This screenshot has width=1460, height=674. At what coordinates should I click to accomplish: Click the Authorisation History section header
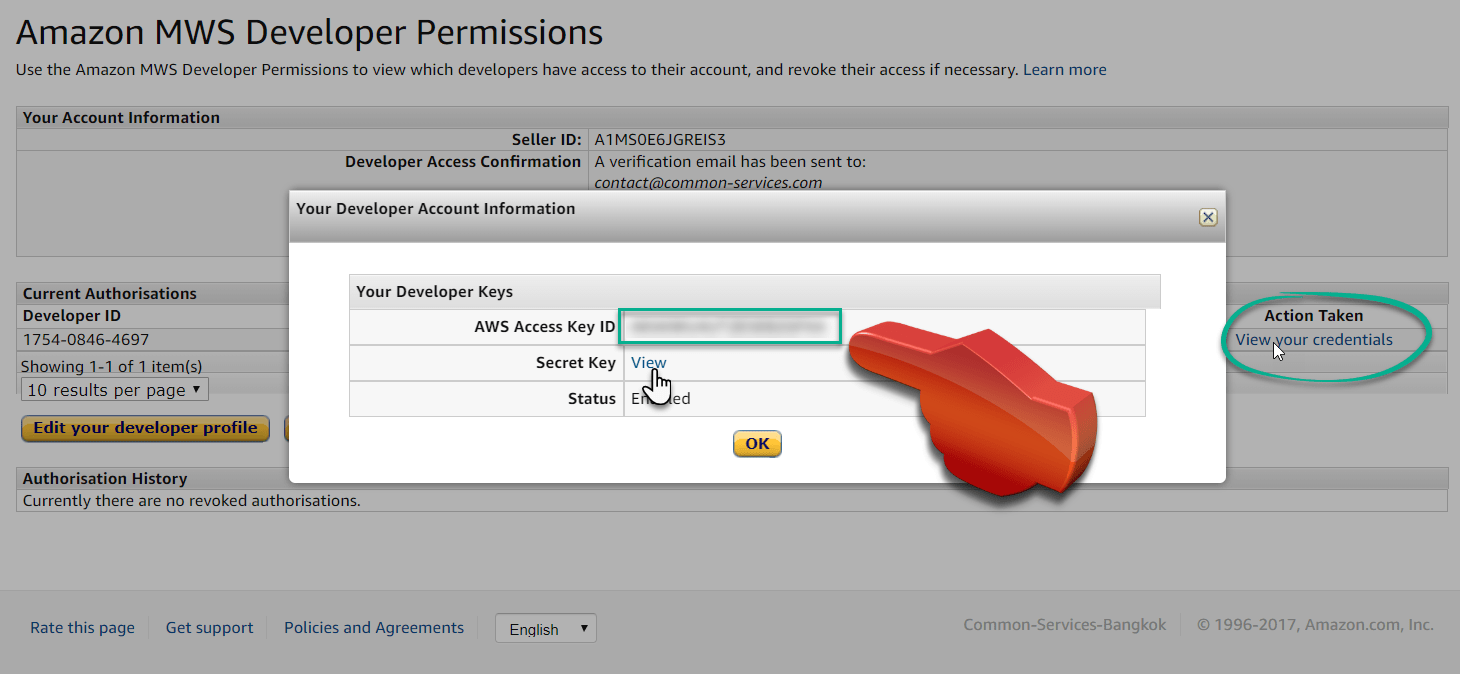point(105,478)
